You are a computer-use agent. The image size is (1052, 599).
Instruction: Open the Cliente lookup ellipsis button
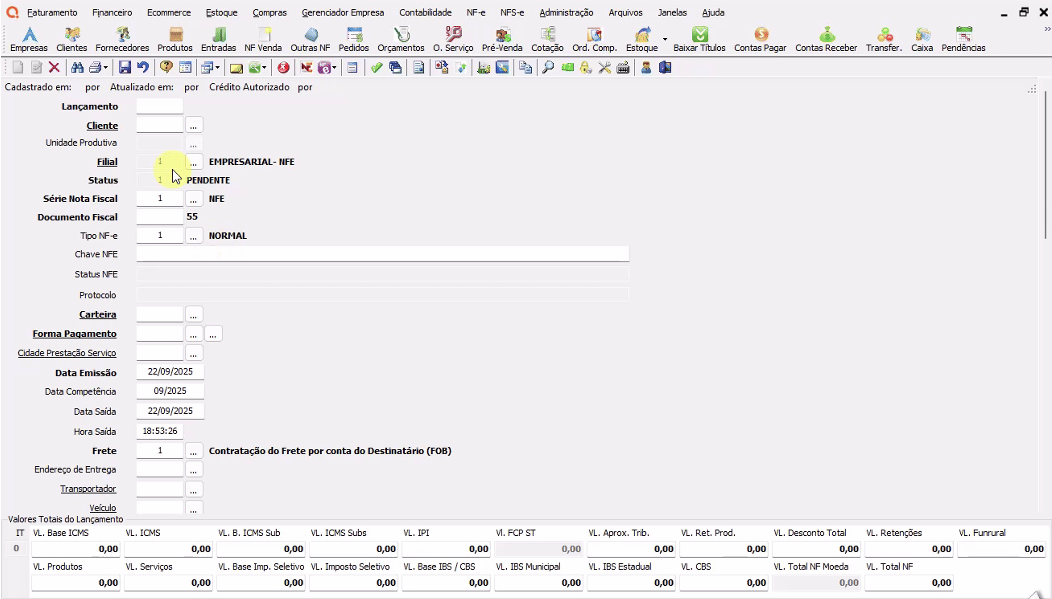pos(194,125)
